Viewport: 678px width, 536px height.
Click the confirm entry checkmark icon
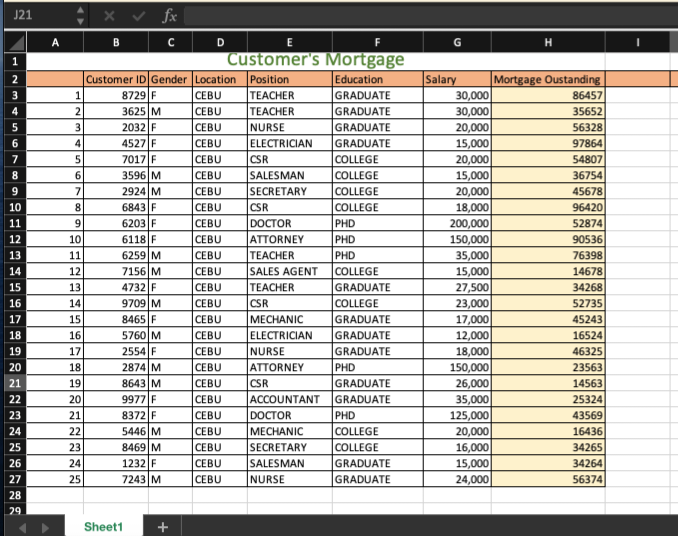[139, 16]
